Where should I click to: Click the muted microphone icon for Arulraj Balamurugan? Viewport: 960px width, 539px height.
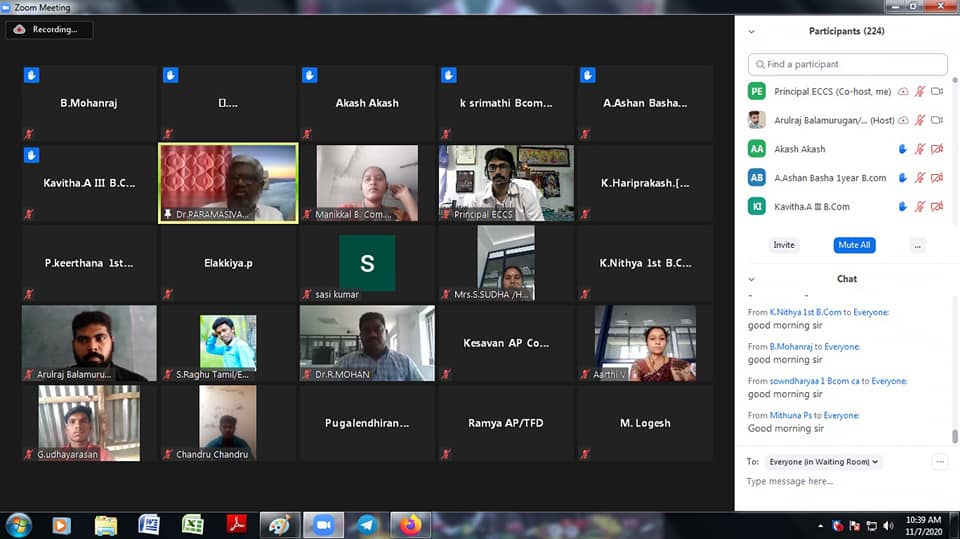coord(920,120)
